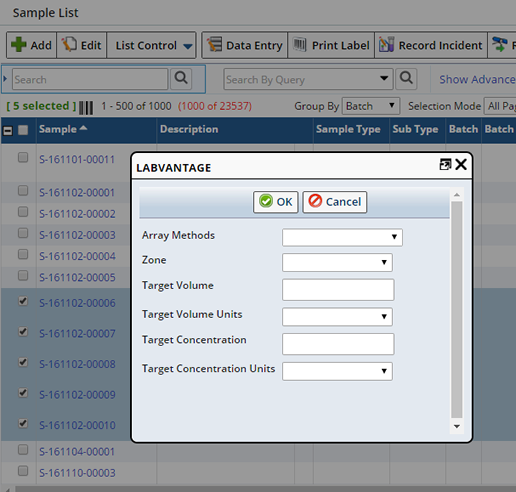Click the Print Label barcode icon
Viewport: 516px width, 492px height.
pyautogui.click(x=299, y=44)
